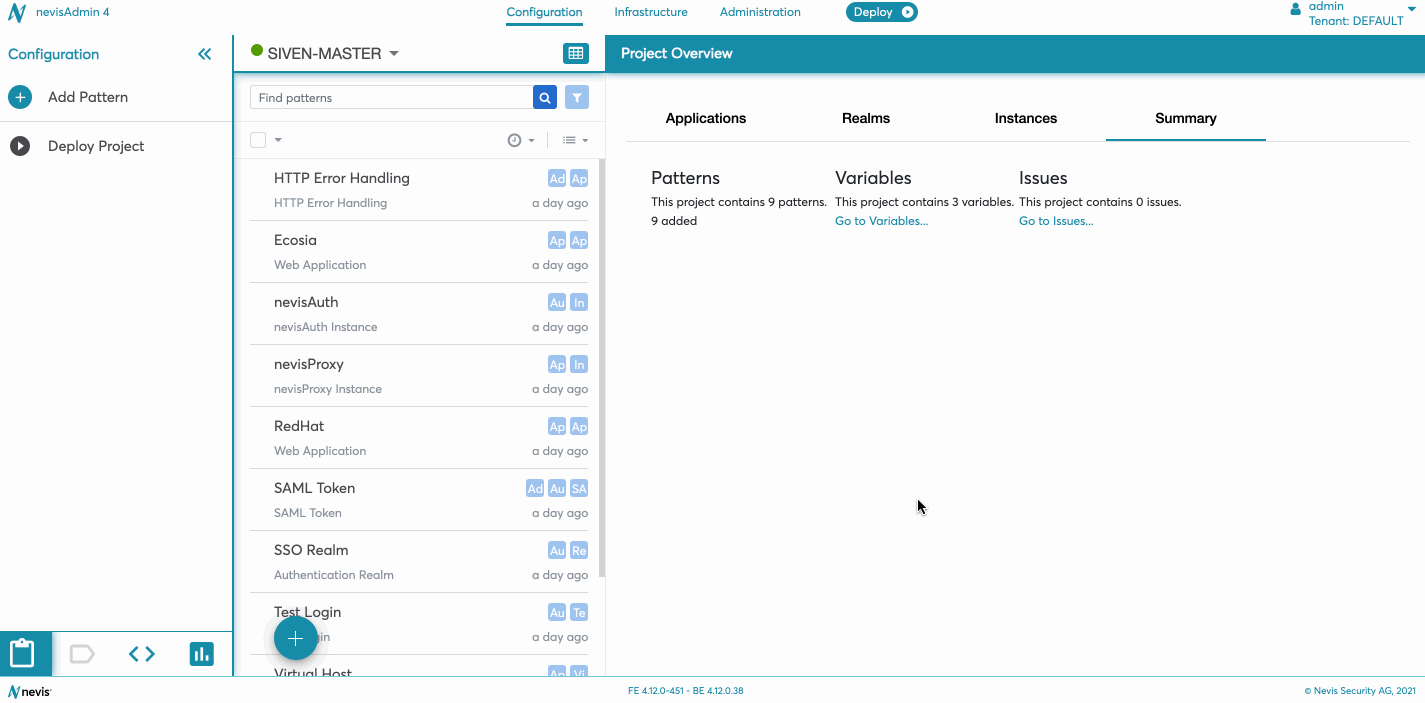Go to the Administration top menu
Viewport: 1425px width, 703px height.
tap(760, 12)
